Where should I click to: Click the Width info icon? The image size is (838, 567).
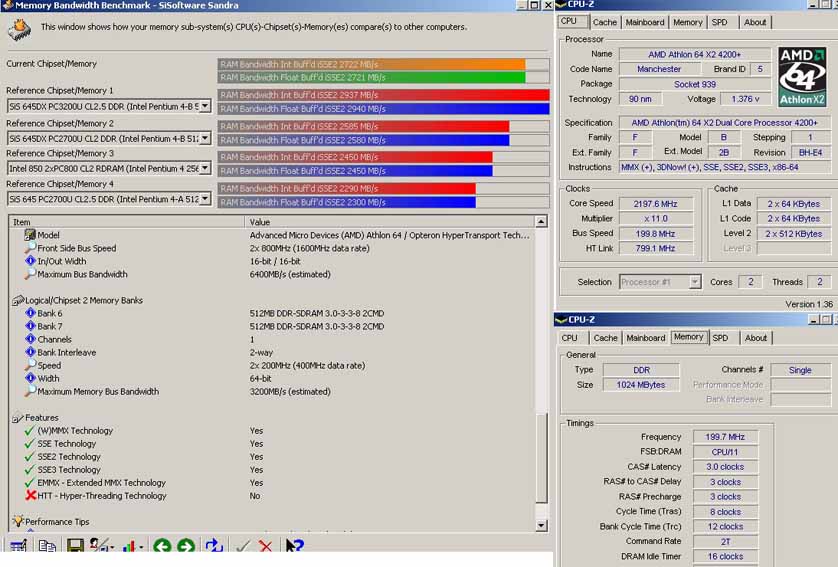point(30,378)
